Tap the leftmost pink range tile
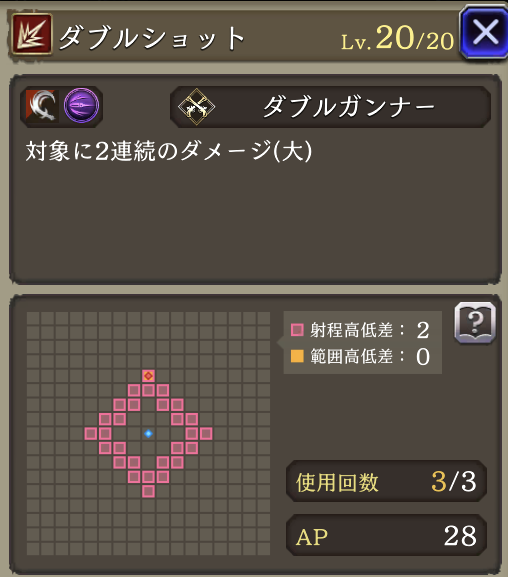The image size is (508, 577). 91,433
